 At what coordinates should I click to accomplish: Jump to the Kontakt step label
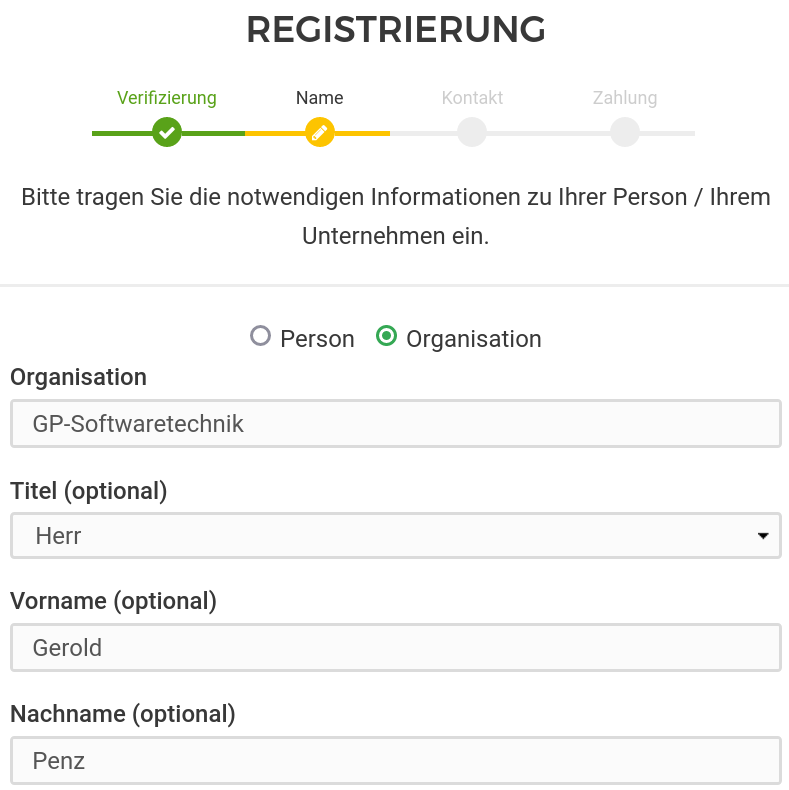pyautogui.click(x=472, y=98)
